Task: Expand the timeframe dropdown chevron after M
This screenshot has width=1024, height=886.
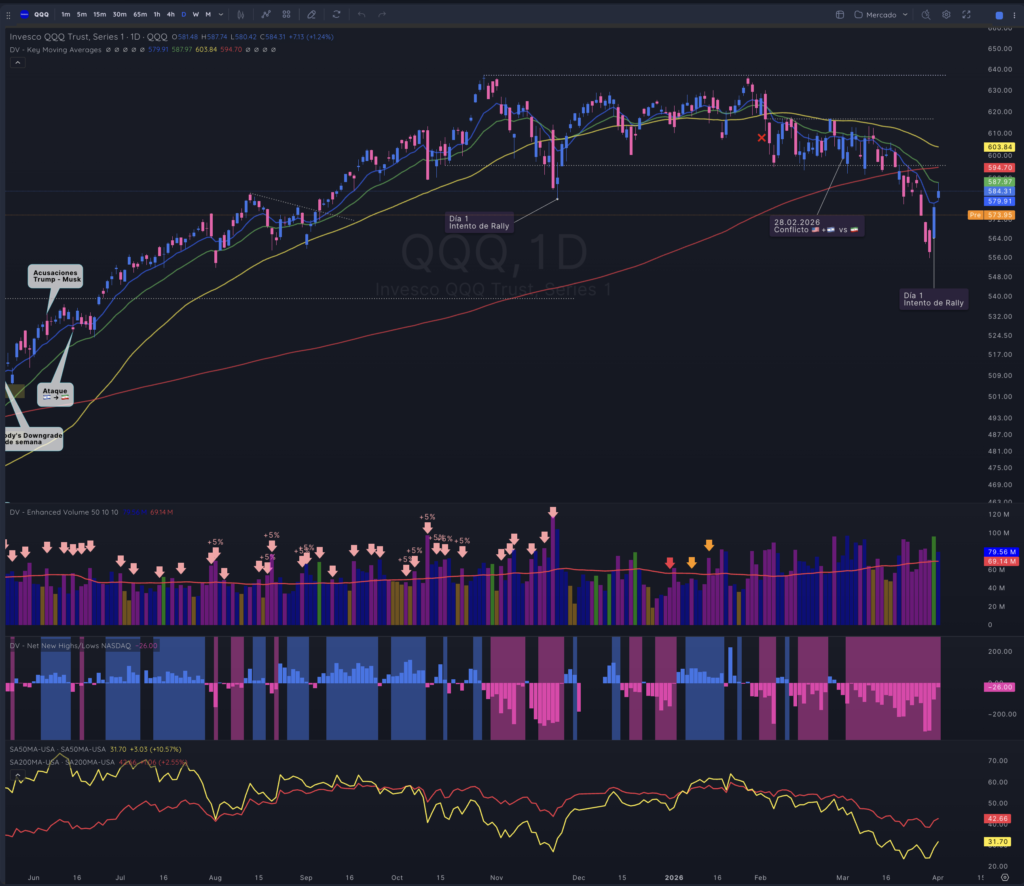Action: (221, 14)
